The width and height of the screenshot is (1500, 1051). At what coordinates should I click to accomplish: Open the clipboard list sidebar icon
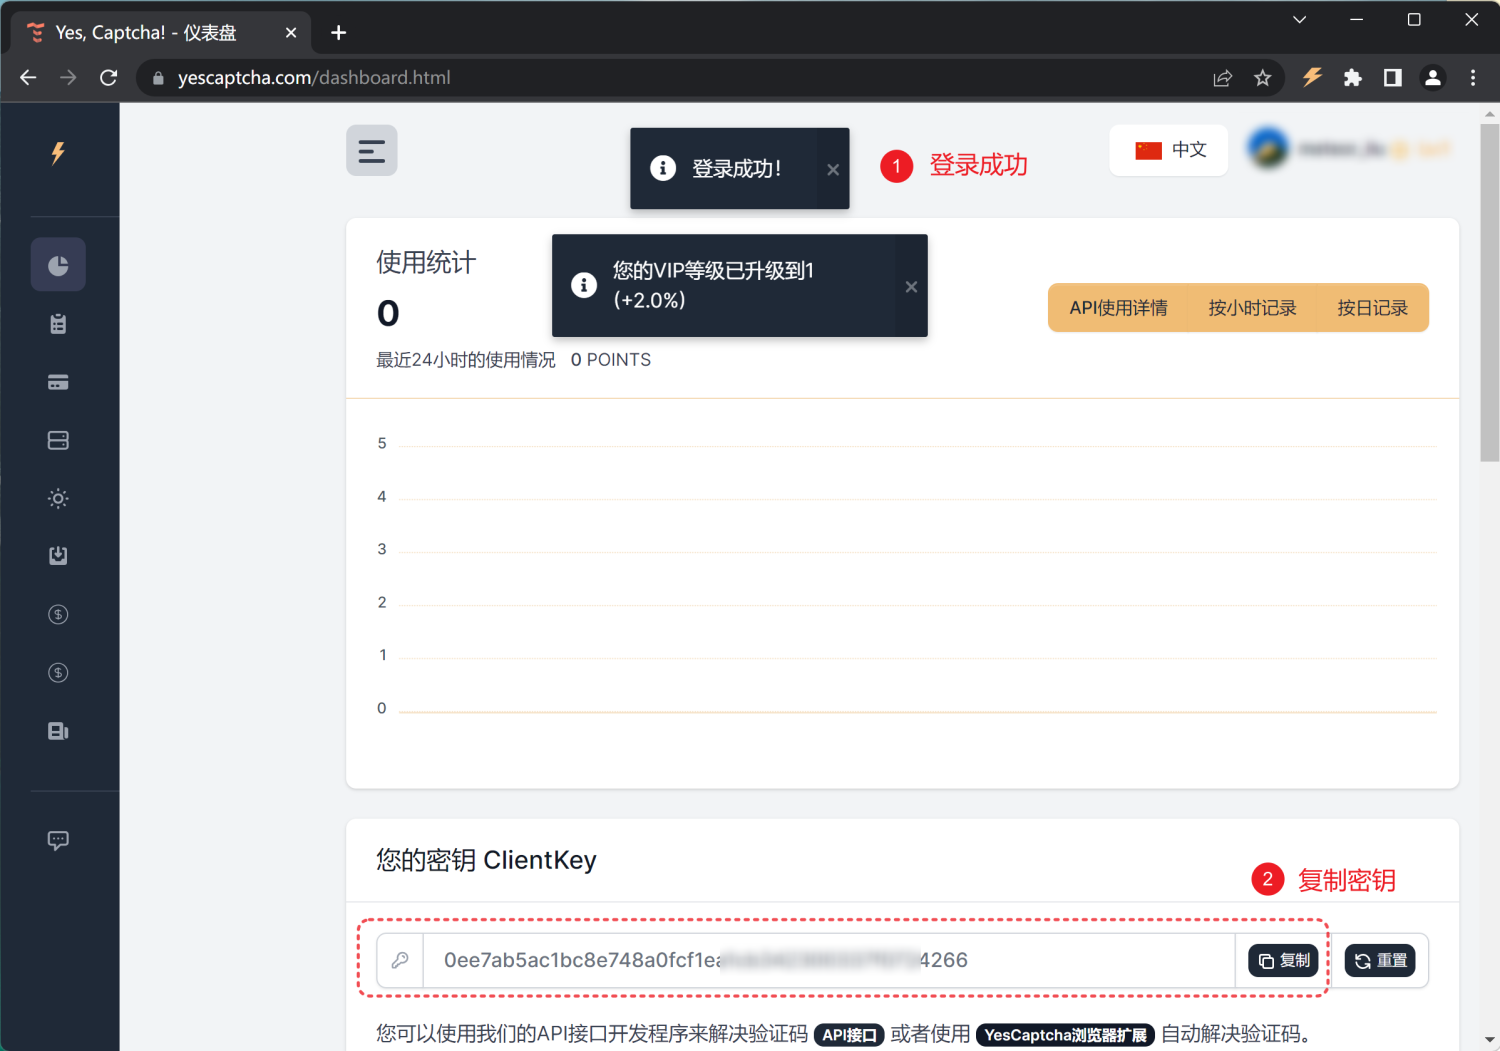click(x=58, y=323)
